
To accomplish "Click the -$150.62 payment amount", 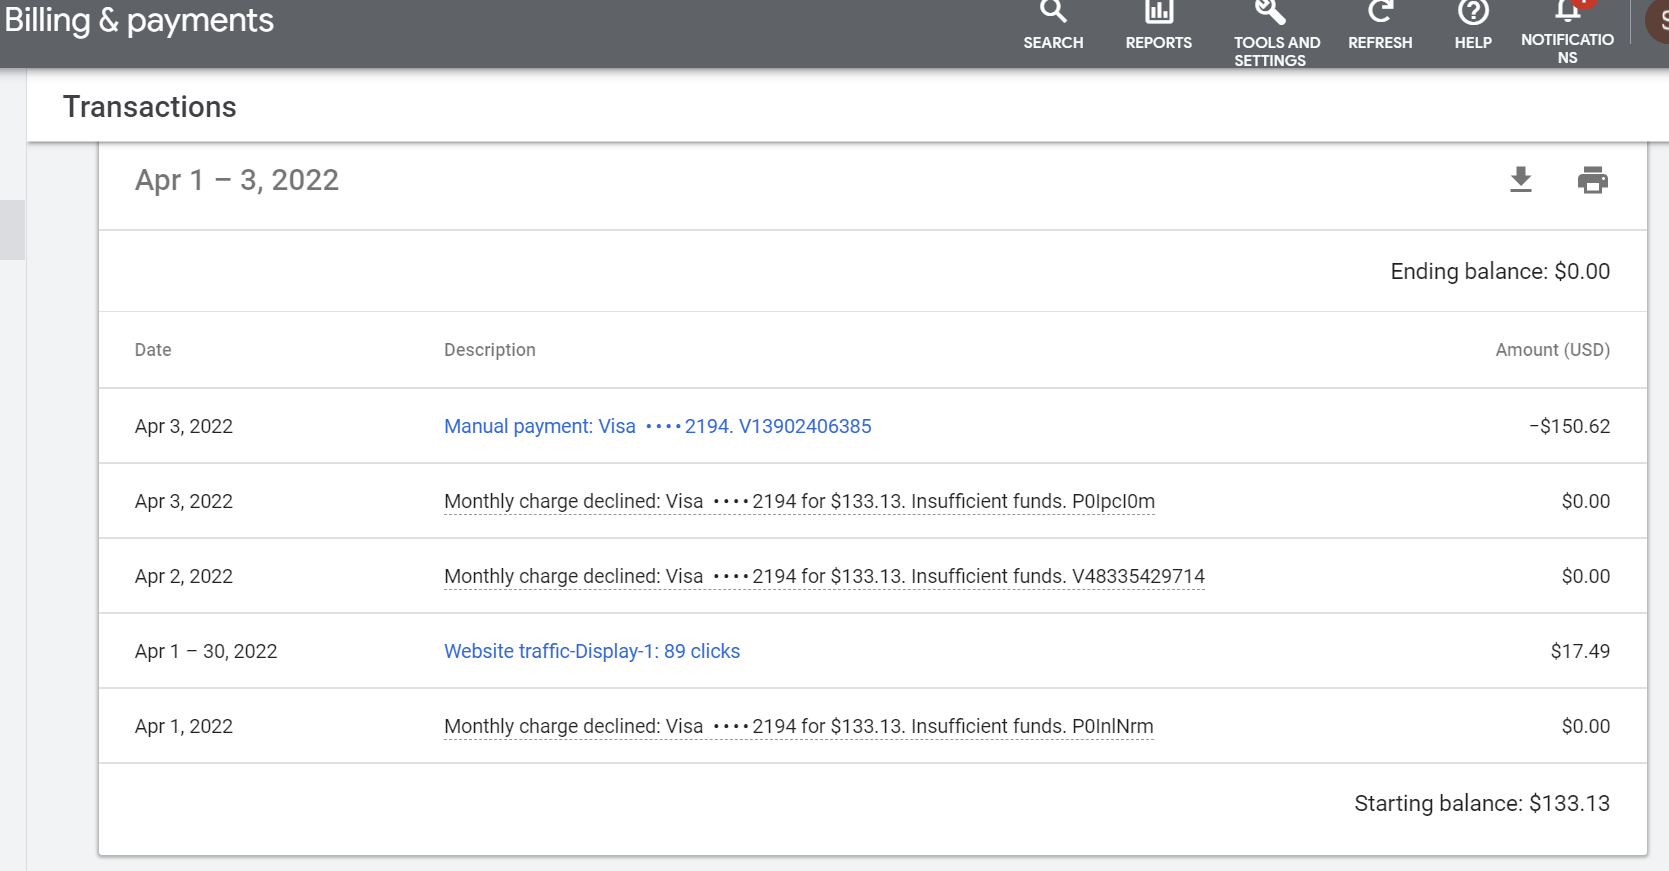I will [x=1569, y=426].
